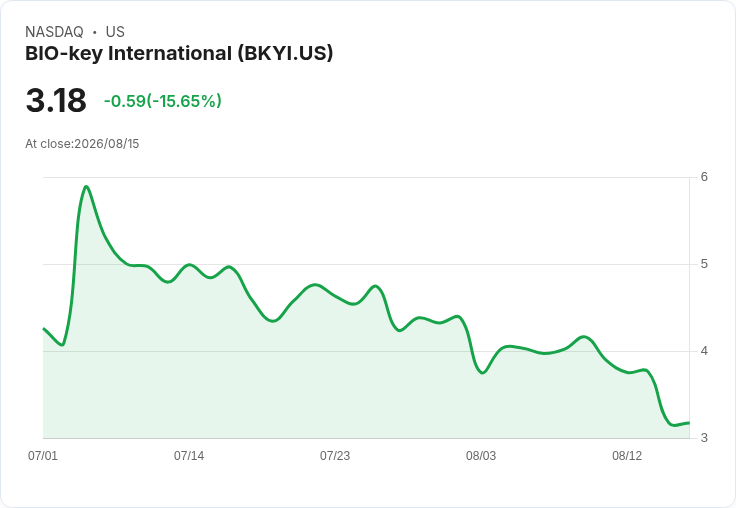This screenshot has height=508, width=736.
Task: Click the 3 price level label
Action: pos(704,438)
